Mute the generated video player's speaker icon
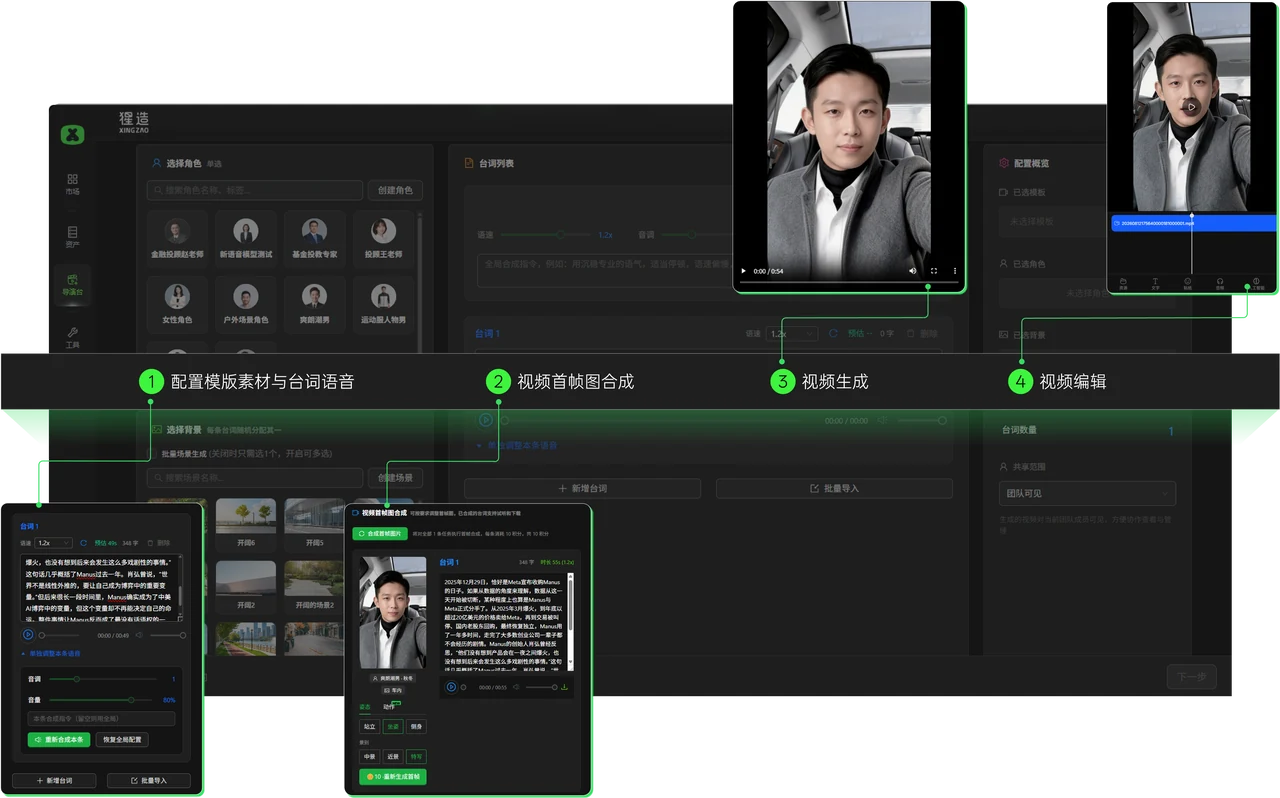This screenshot has height=798, width=1280. (x=912, y=271)
